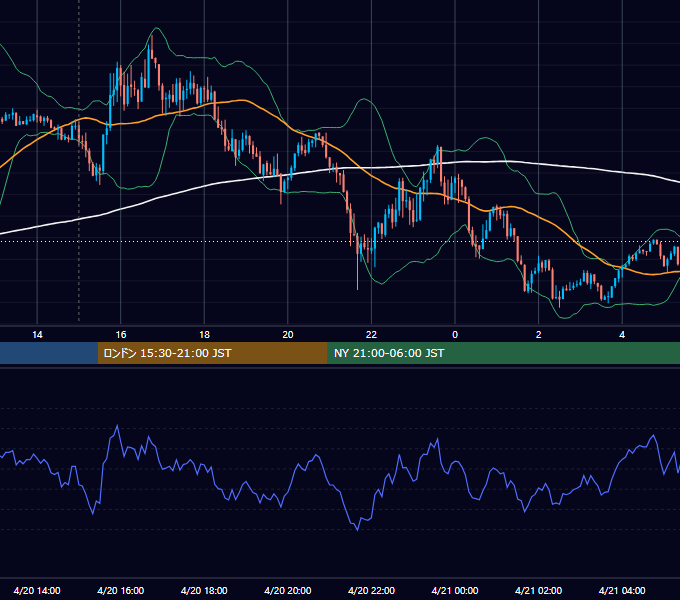This screenshot has width=680, height=600.
Task: Click the 4/21 00:00 label on indicator axis
Action: tap(455, 590)
